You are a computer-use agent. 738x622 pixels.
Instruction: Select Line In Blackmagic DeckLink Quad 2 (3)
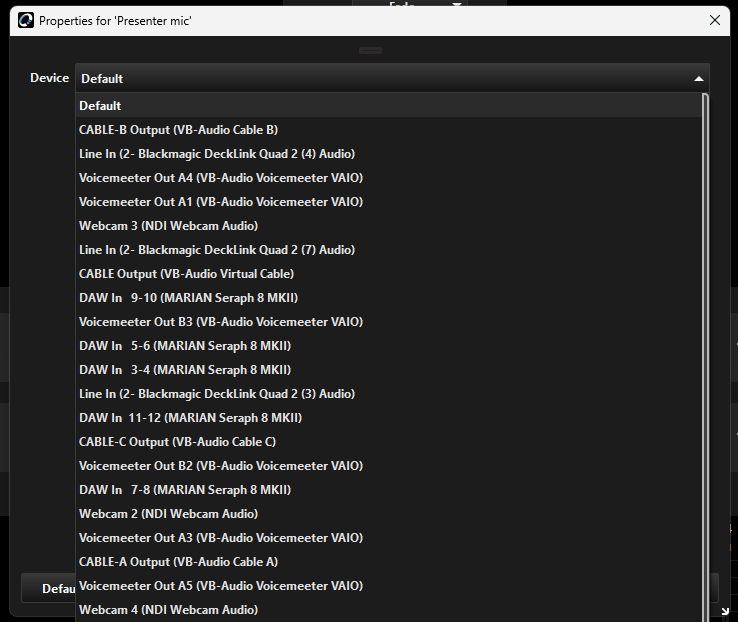click(x=389, y=393)
